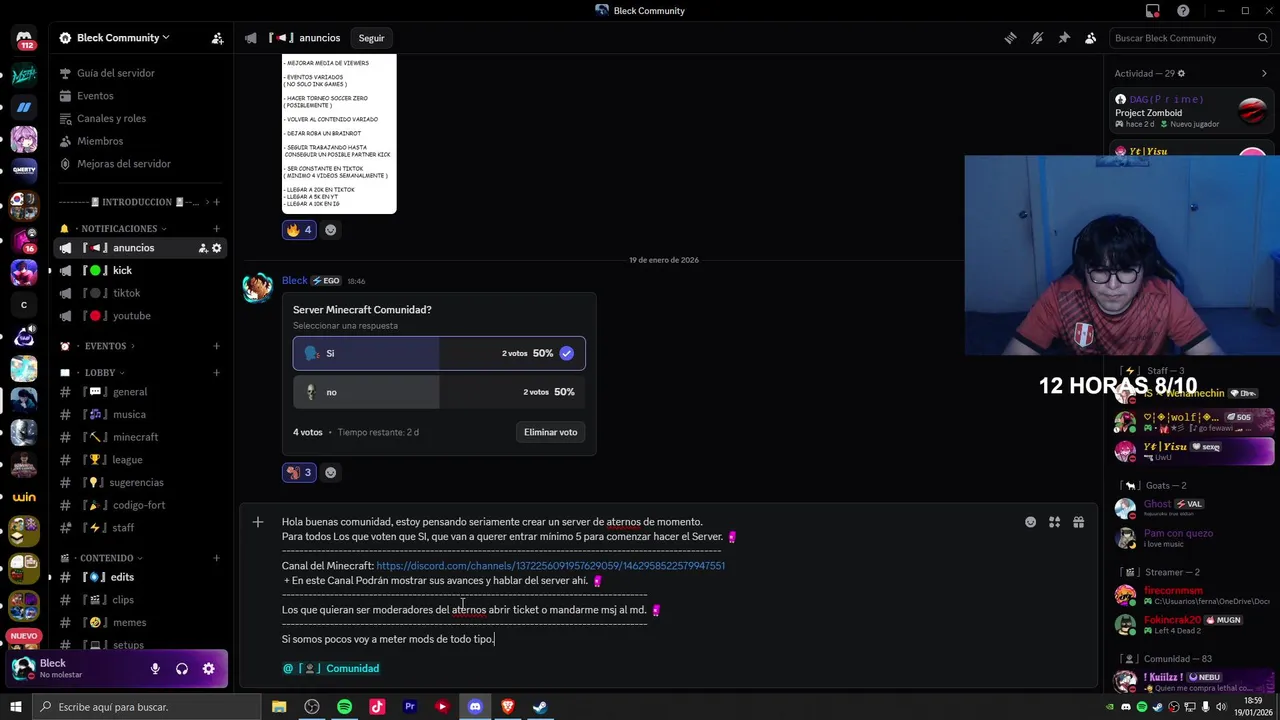Open Direct Messages home icon

coord(24,38)
